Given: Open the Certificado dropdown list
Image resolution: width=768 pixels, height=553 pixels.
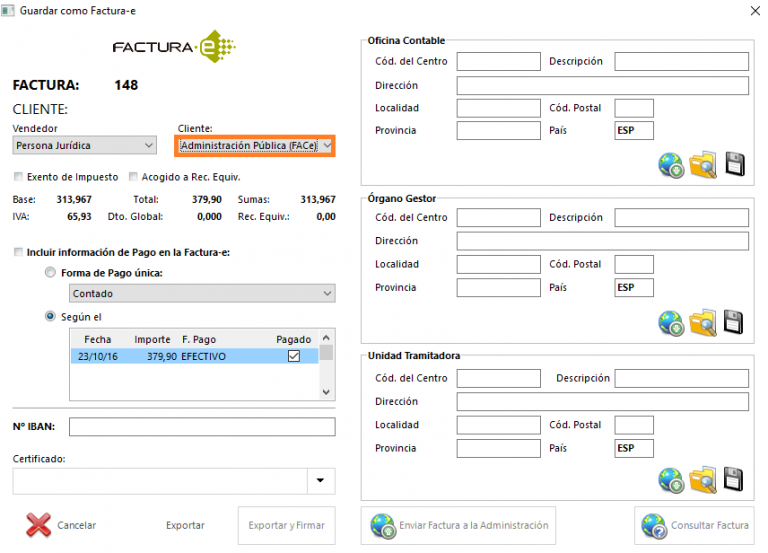Looking at the screenshot, I should pos(320,481).
